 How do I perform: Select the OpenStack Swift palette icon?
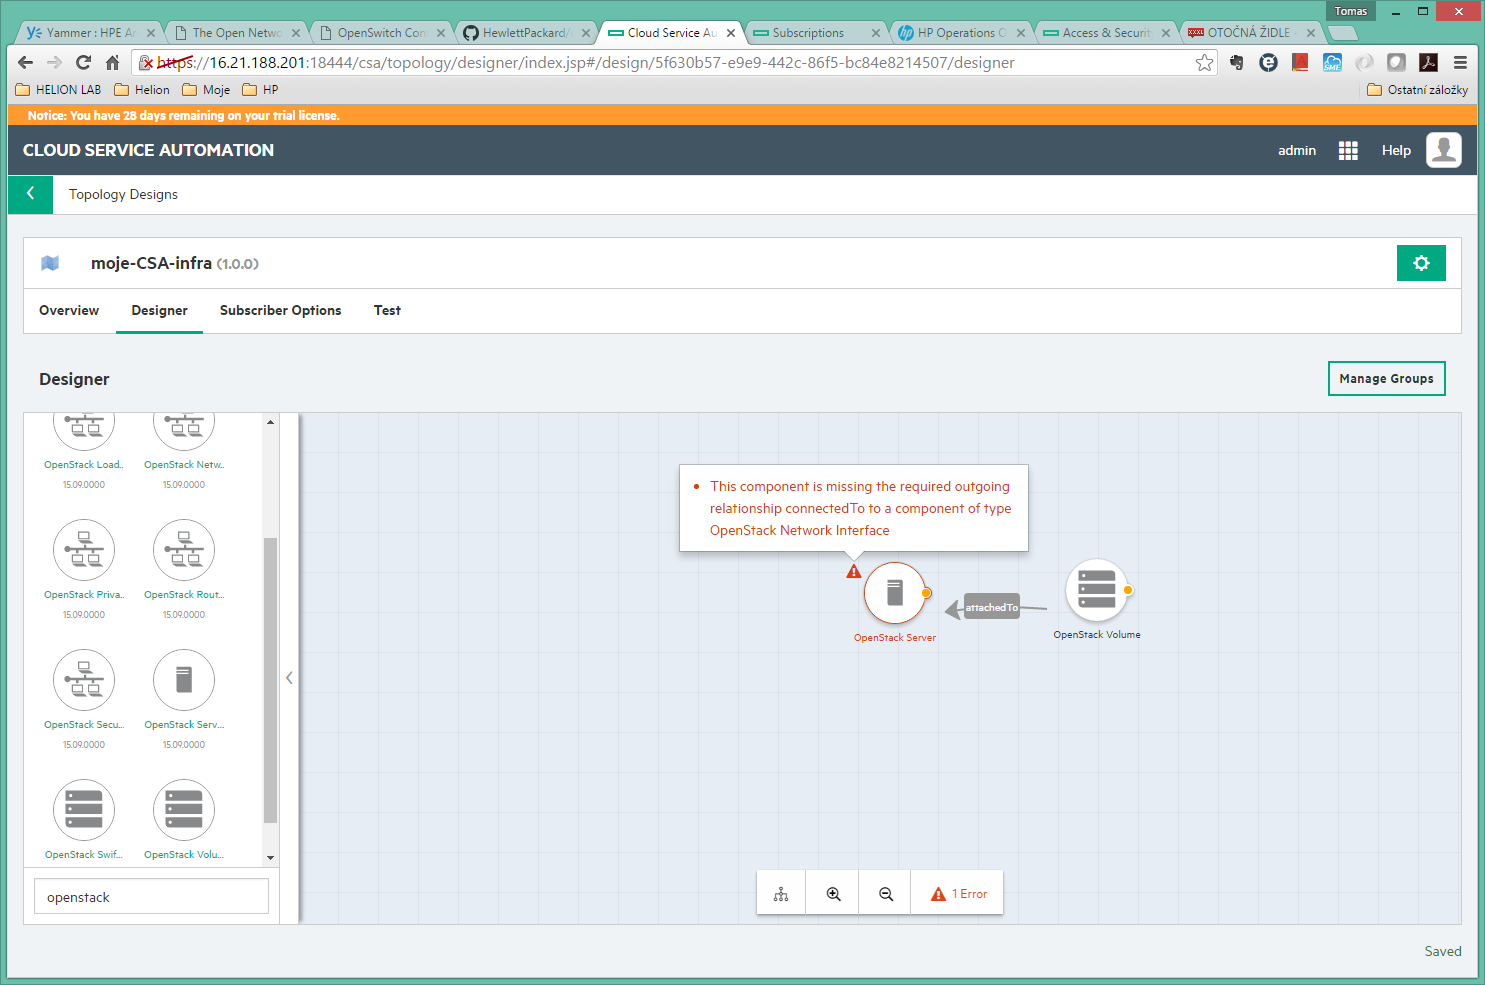[84, 810]
